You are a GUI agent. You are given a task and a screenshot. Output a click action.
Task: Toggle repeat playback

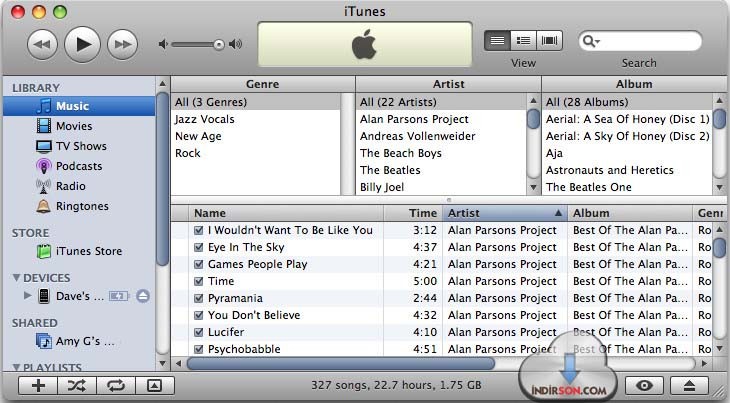click(x=115, y=385)
